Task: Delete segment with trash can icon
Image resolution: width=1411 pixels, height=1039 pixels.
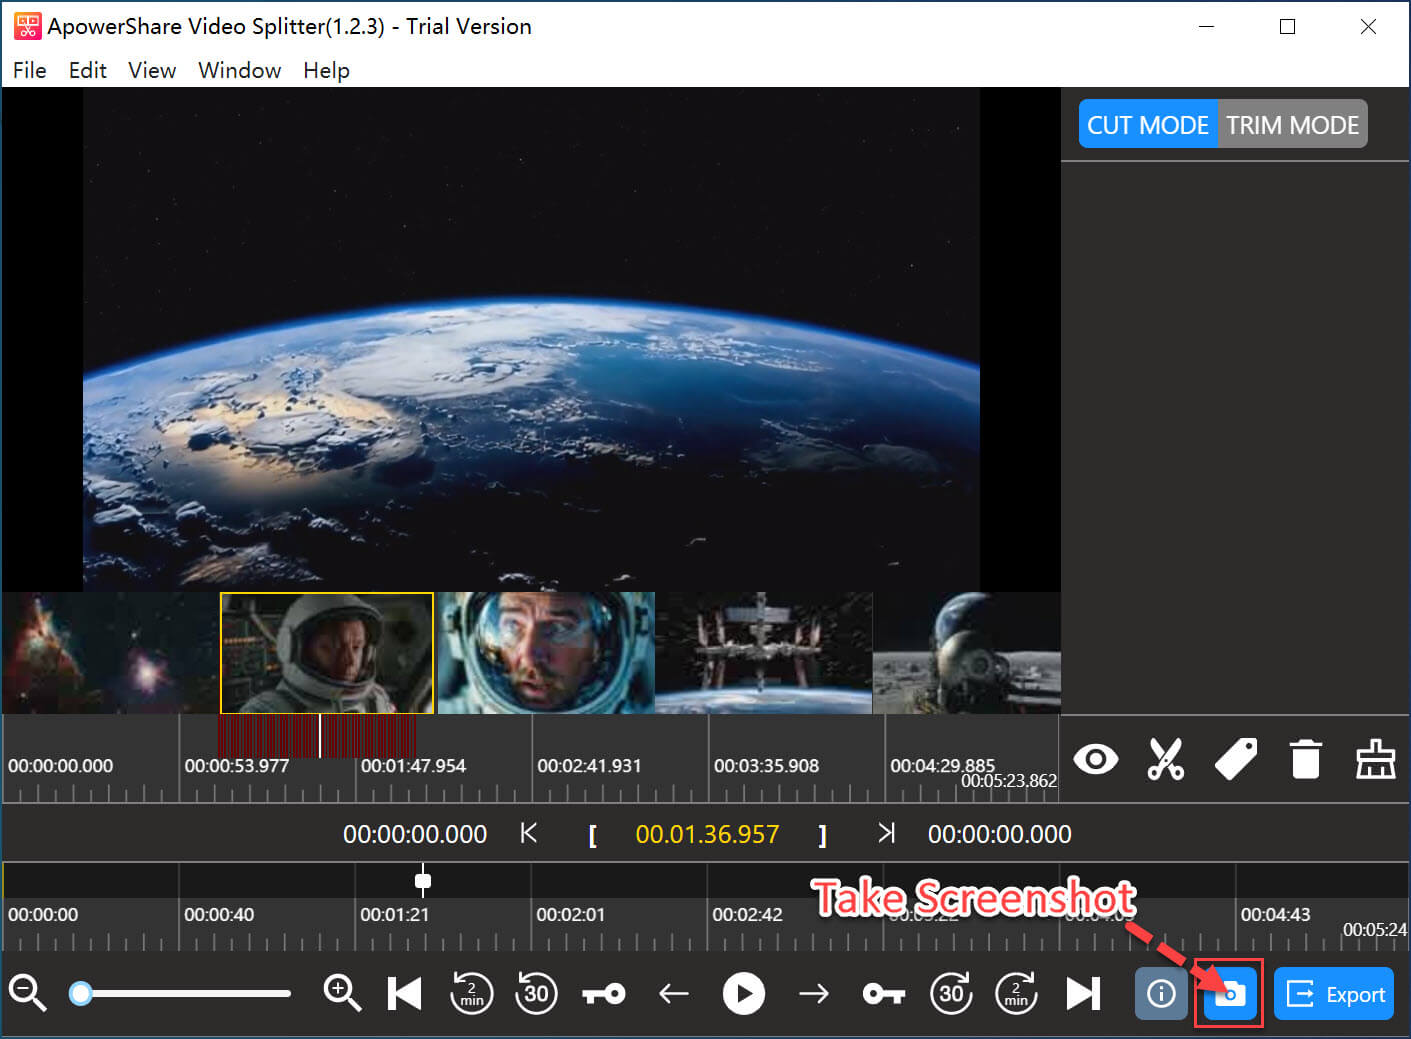Action: tap(1305, 760)
